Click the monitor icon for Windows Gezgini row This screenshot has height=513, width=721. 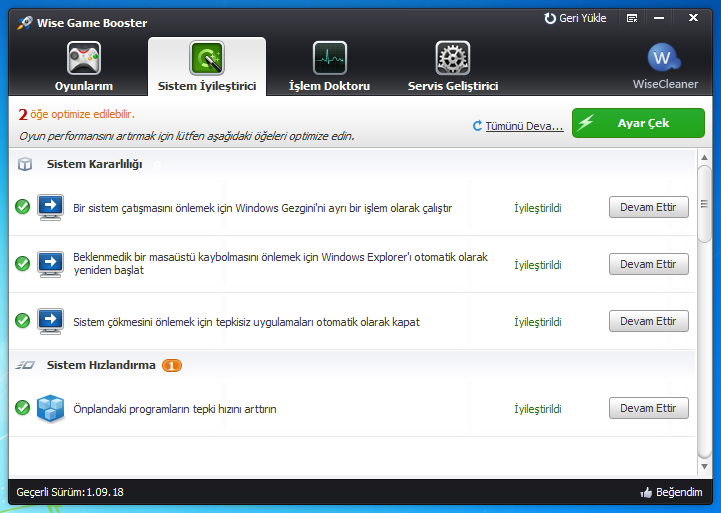(x=50, y=207)
